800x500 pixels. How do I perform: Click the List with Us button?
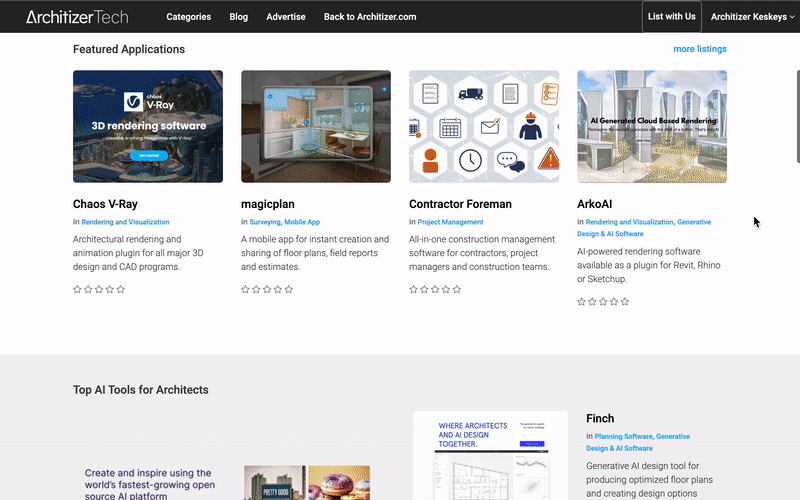pos(671,16)
